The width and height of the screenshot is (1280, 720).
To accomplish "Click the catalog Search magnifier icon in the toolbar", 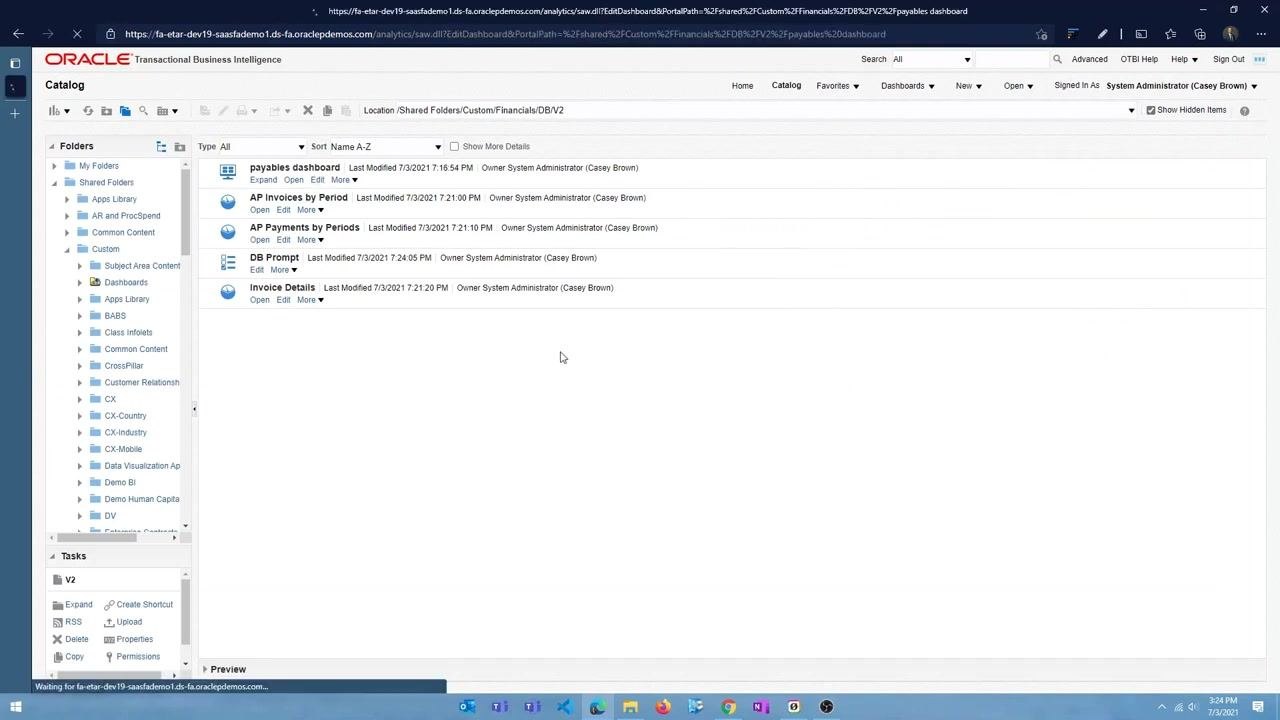I will tap(143, 111).
